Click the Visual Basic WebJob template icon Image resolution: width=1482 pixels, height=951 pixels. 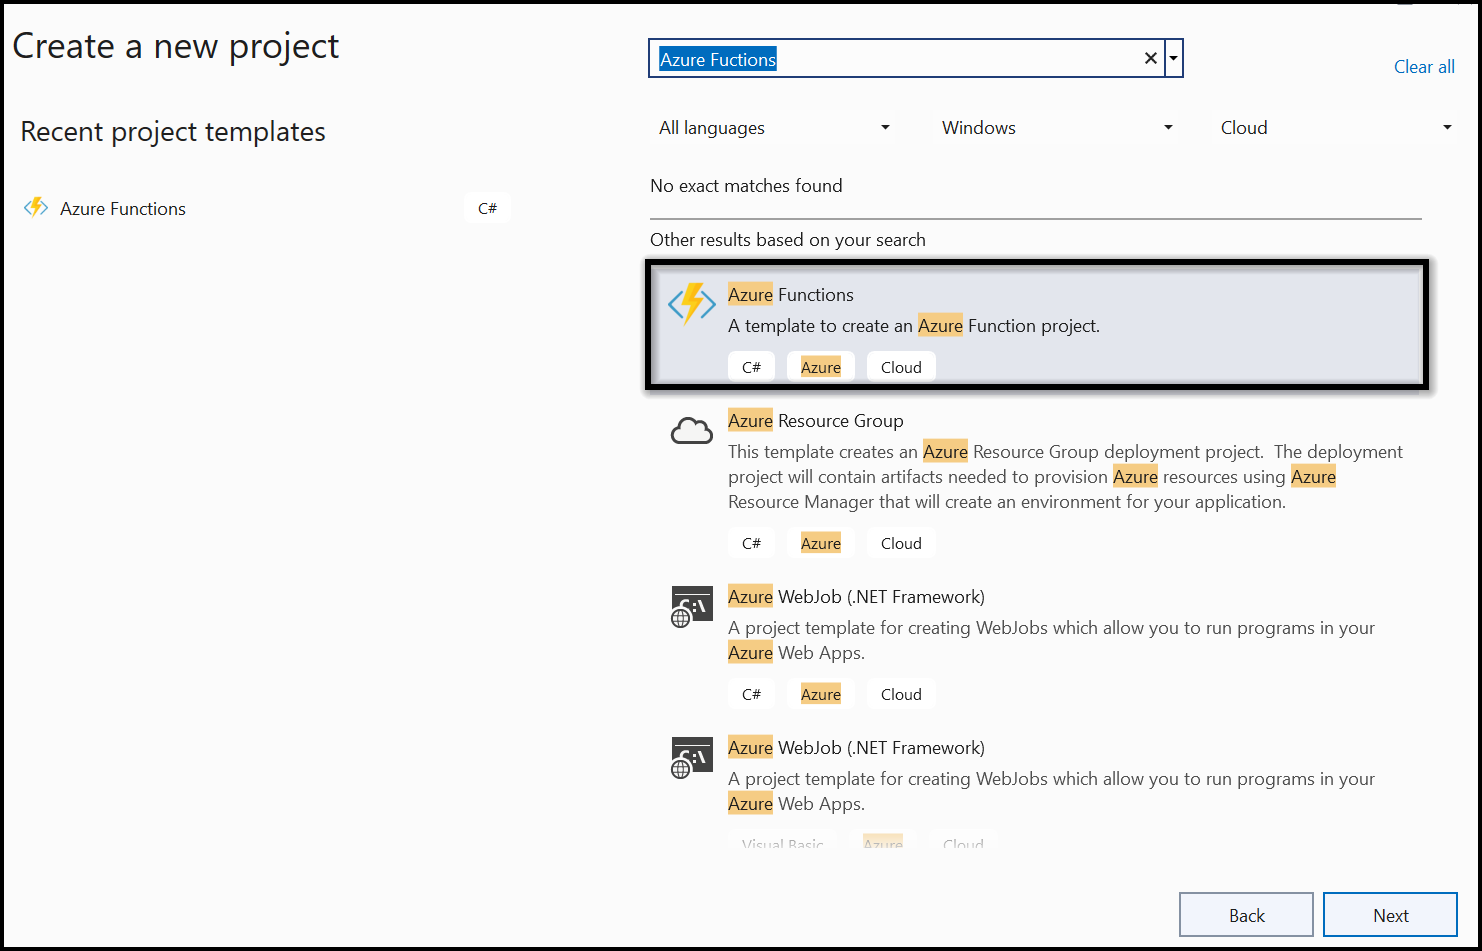point(691,757)
